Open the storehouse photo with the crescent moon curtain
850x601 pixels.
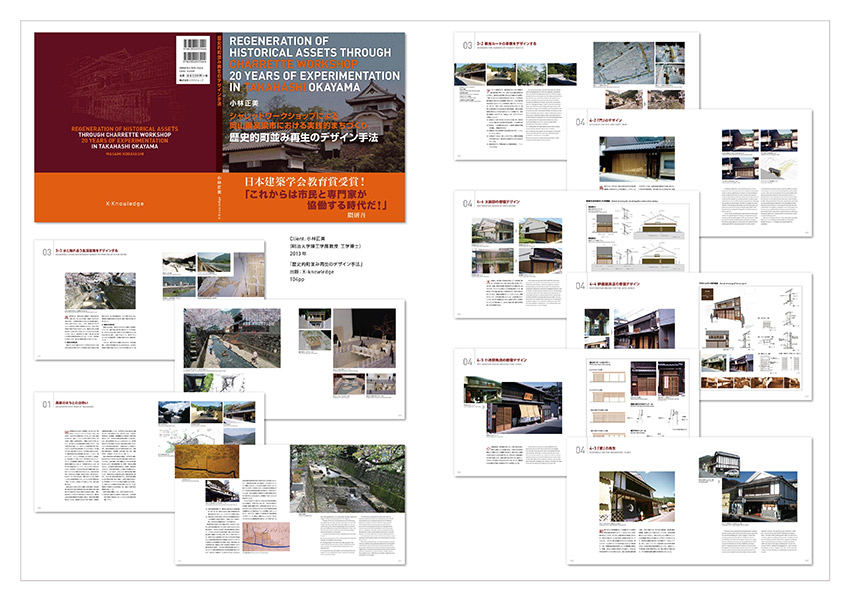pos(637,496)
